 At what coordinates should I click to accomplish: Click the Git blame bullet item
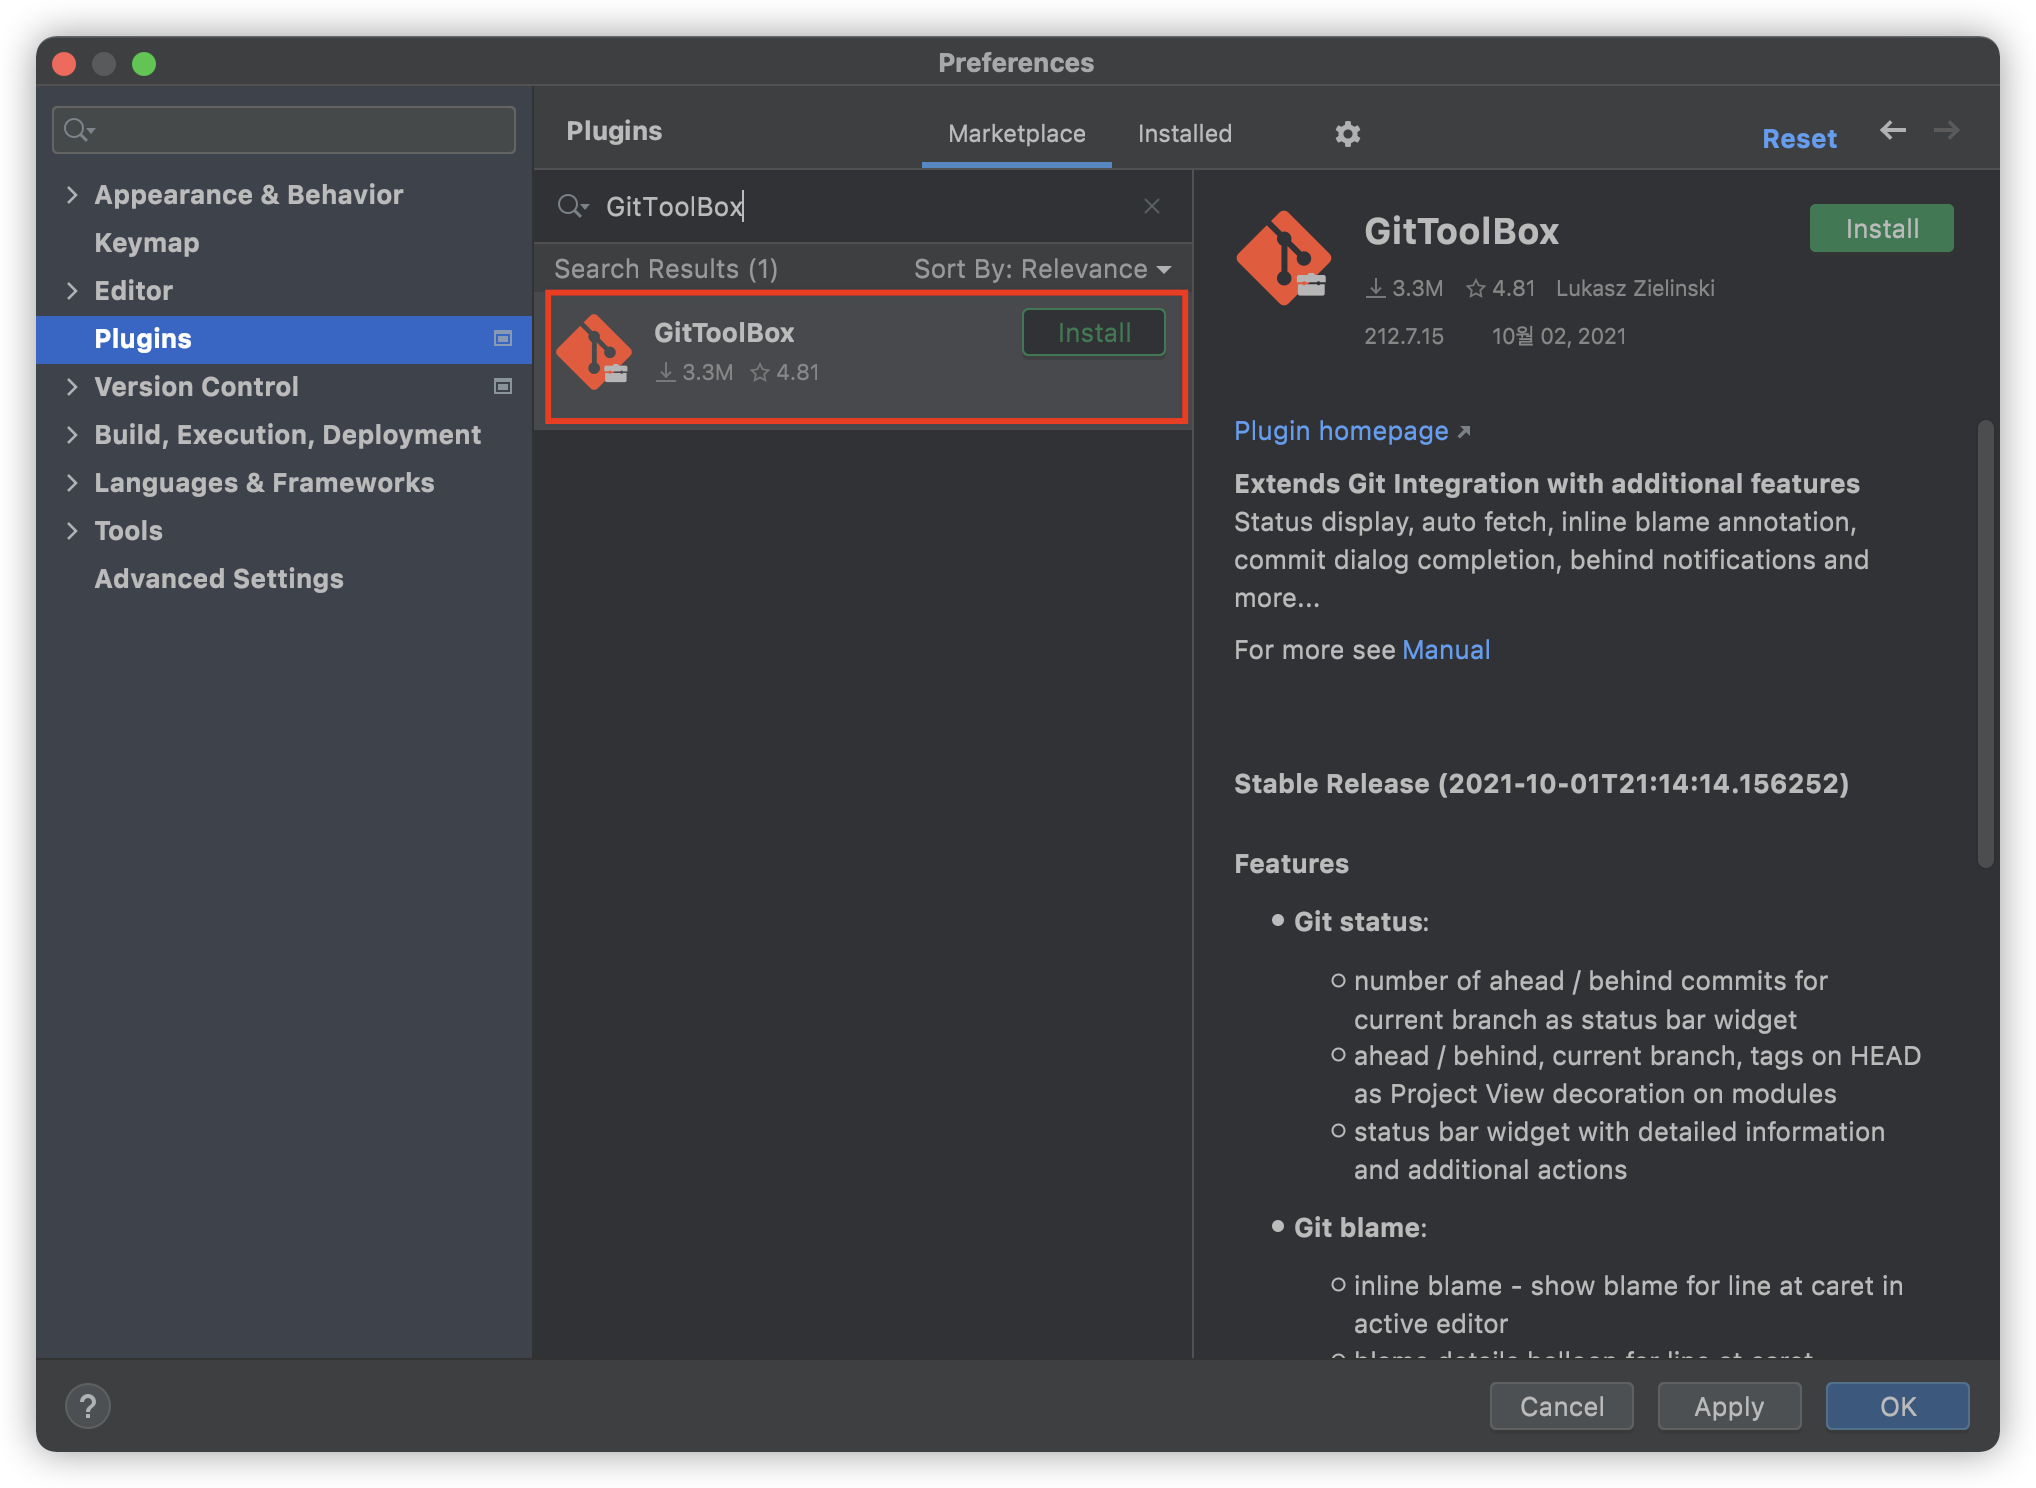tap(1360, 1228)
